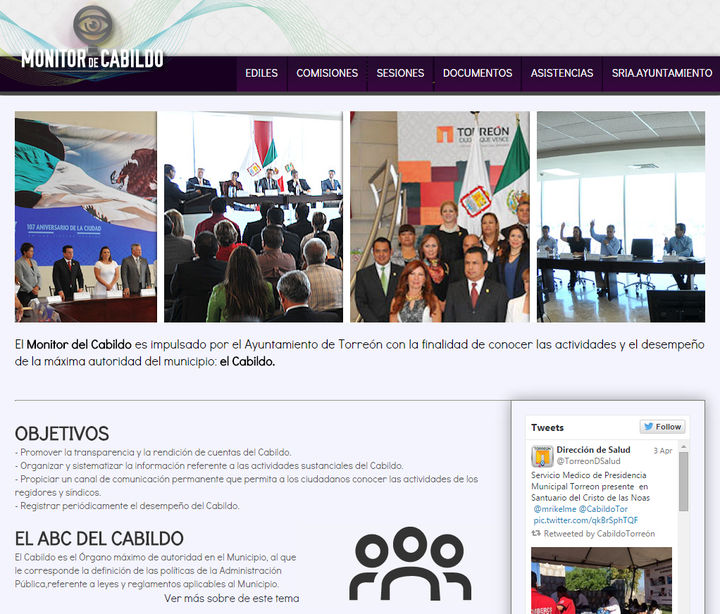Go to the SESIONES section
This screenshot has width=720, height=614.
[x=400, y=73]
